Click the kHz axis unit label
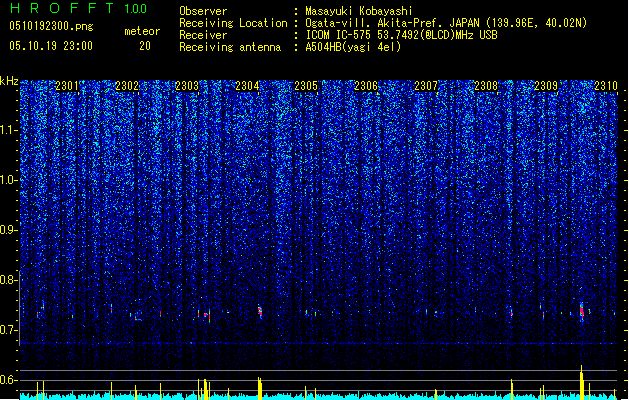The width and height of the screenshot is (629, 400). [x=9, y=81]
